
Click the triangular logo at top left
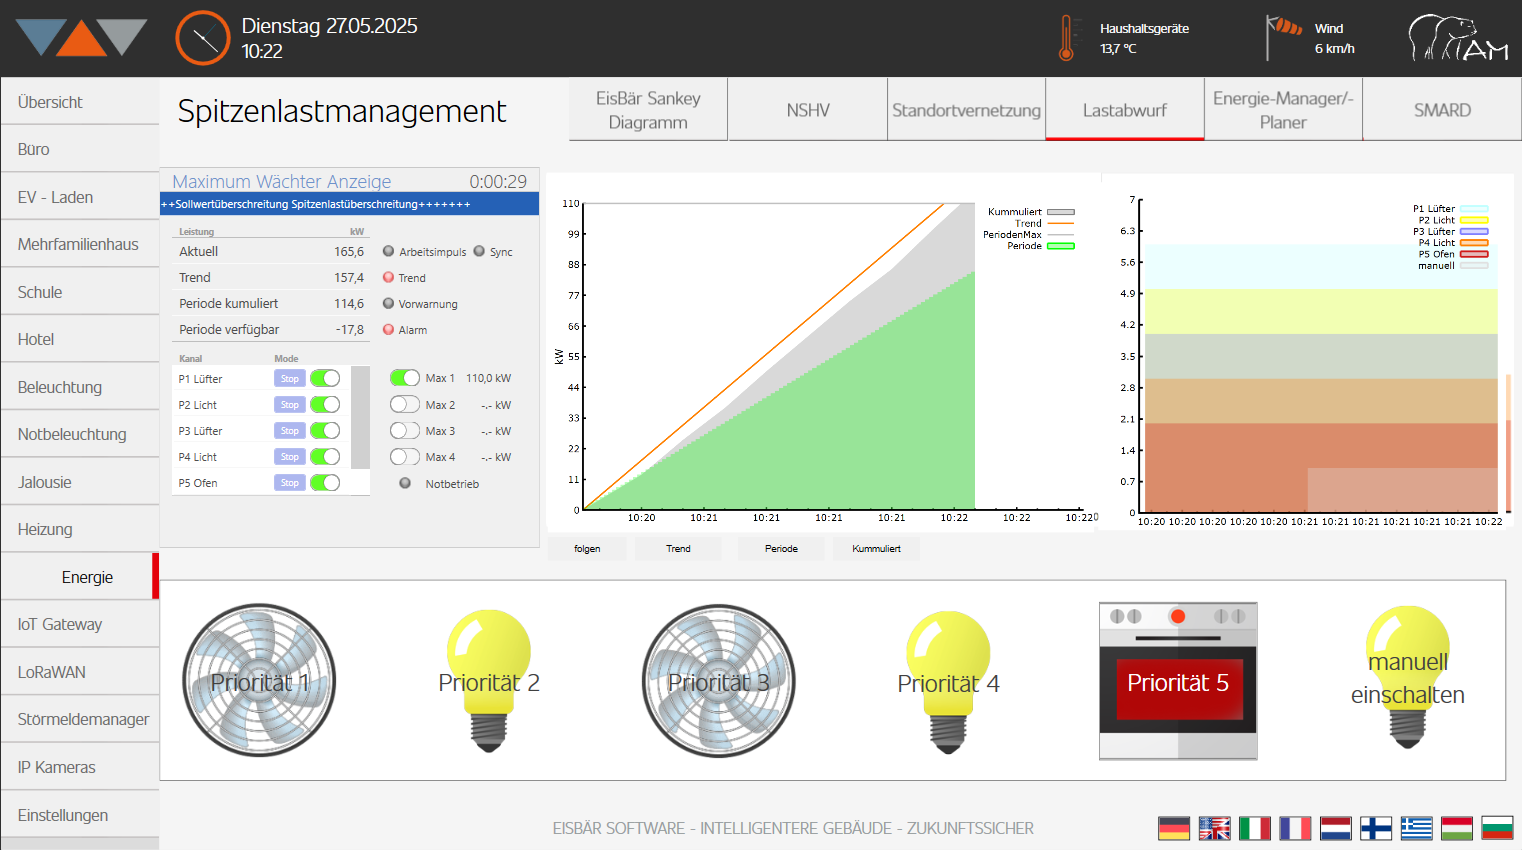click(x=83, y=37)
